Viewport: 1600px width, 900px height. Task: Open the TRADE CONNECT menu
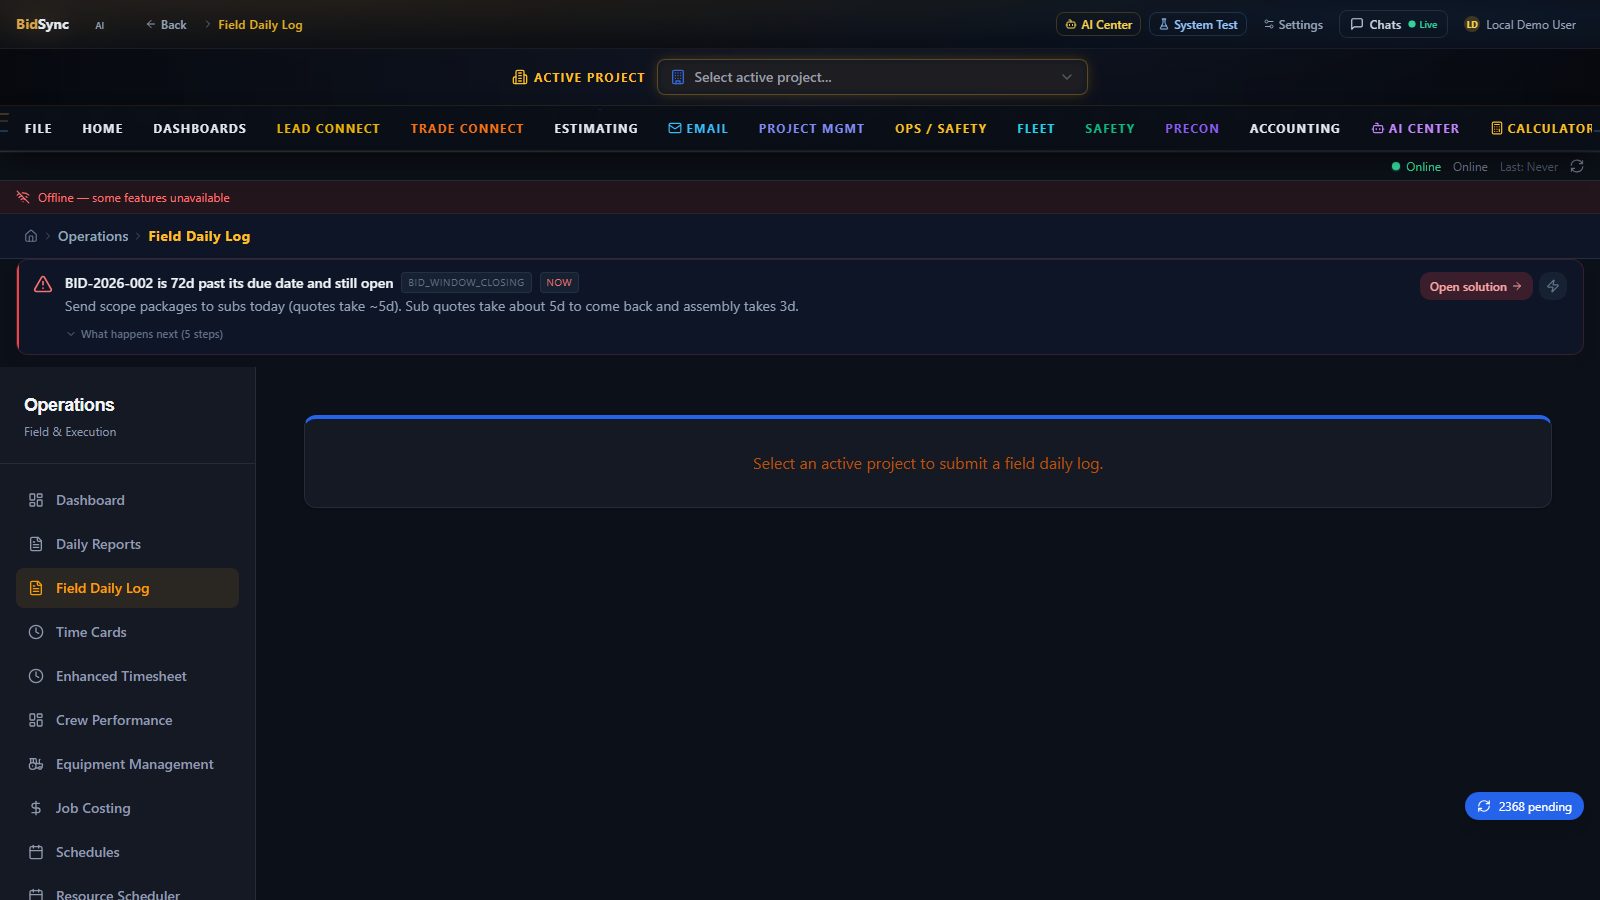(x=467, y=128)
